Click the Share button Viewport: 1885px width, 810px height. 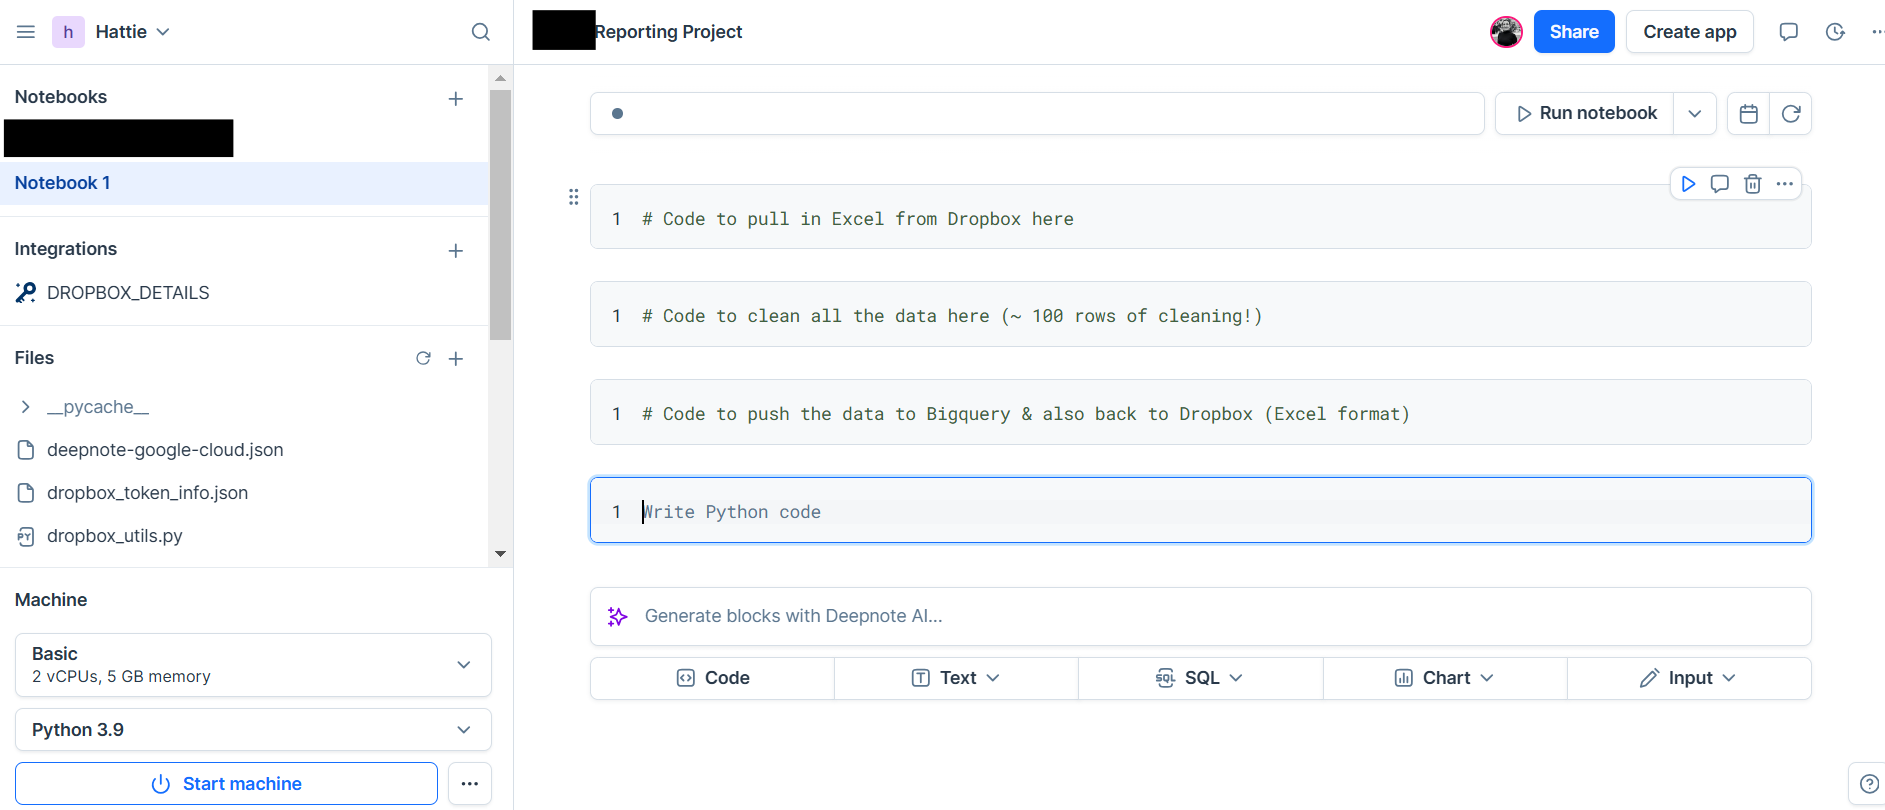(x=1574, y=32)
